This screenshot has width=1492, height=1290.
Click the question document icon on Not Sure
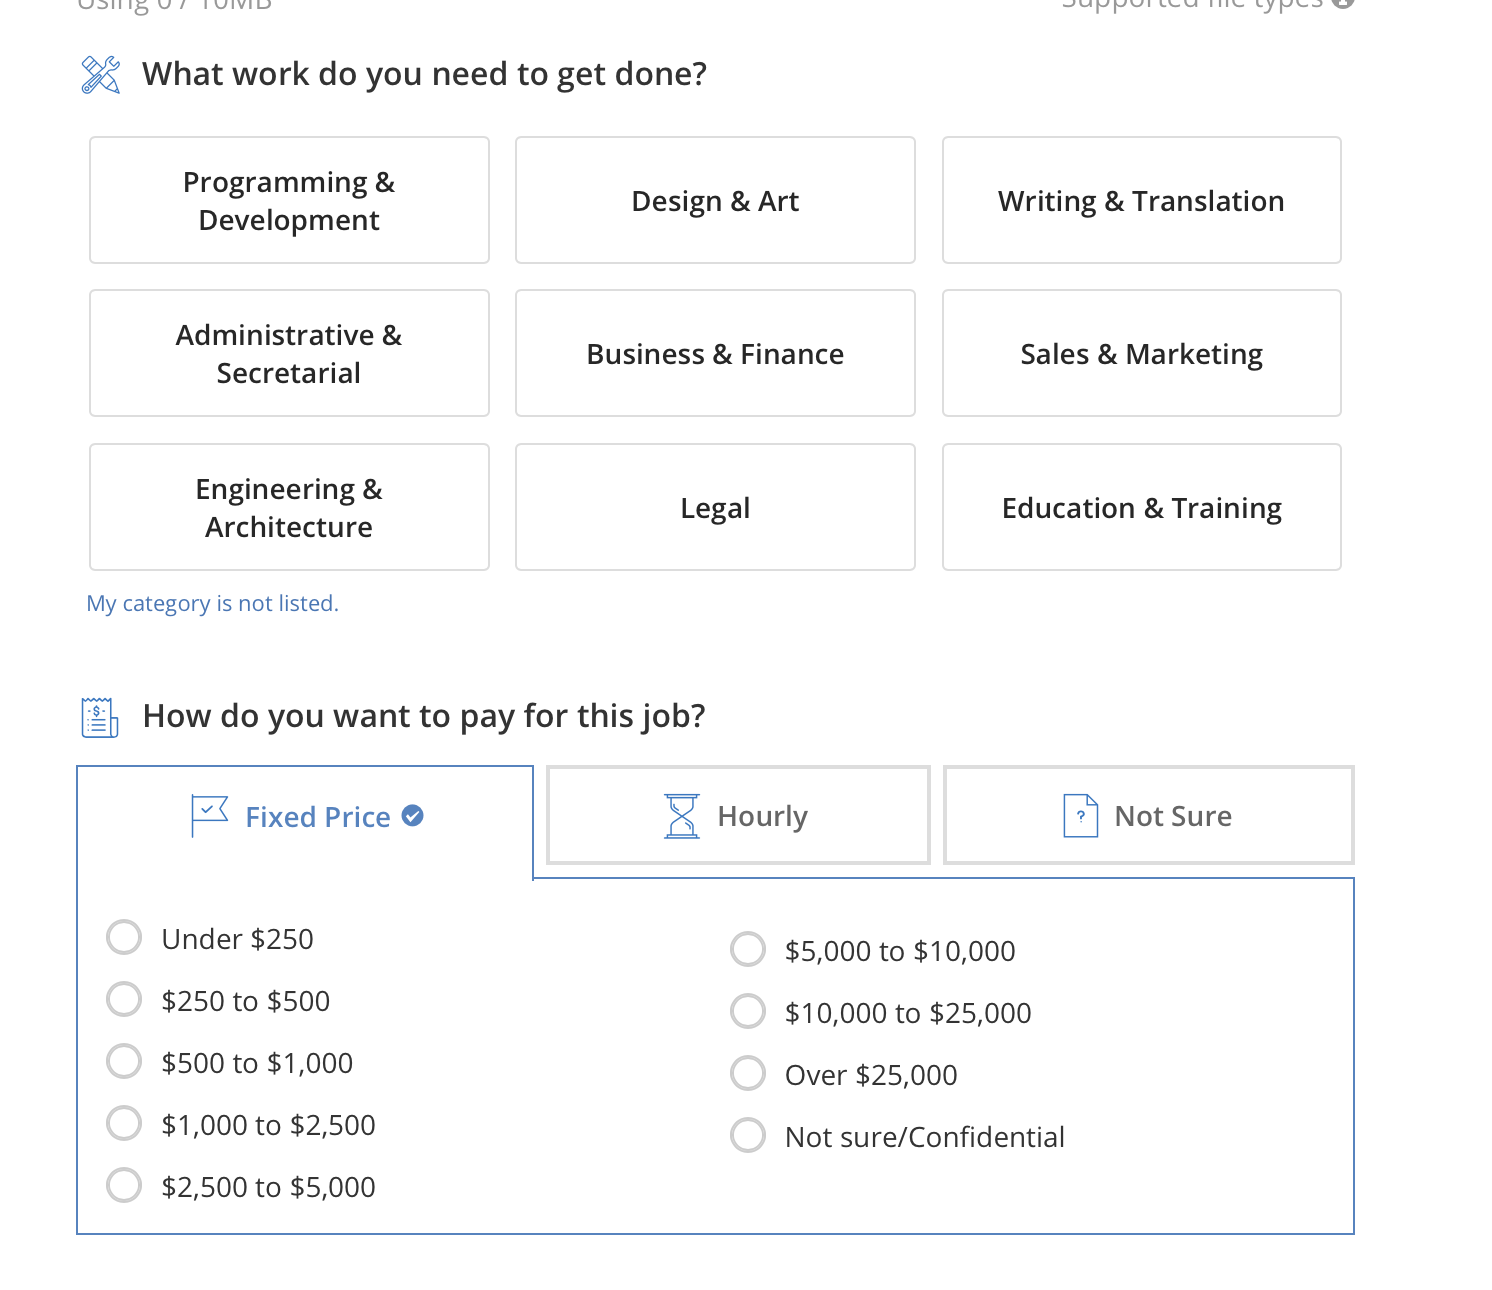click(1080, 816)
